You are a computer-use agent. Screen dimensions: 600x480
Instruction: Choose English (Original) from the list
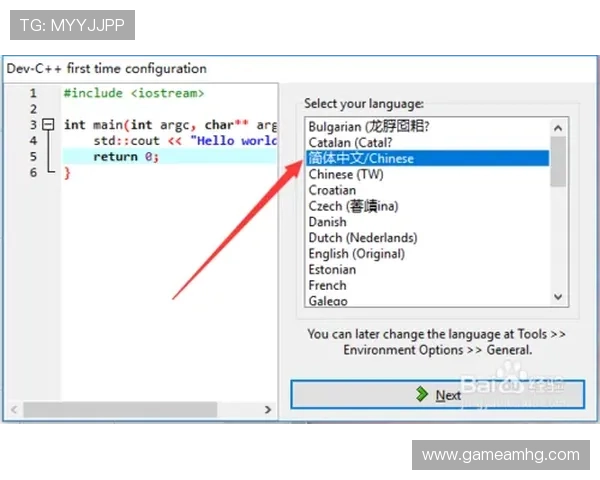click(357, 254)
